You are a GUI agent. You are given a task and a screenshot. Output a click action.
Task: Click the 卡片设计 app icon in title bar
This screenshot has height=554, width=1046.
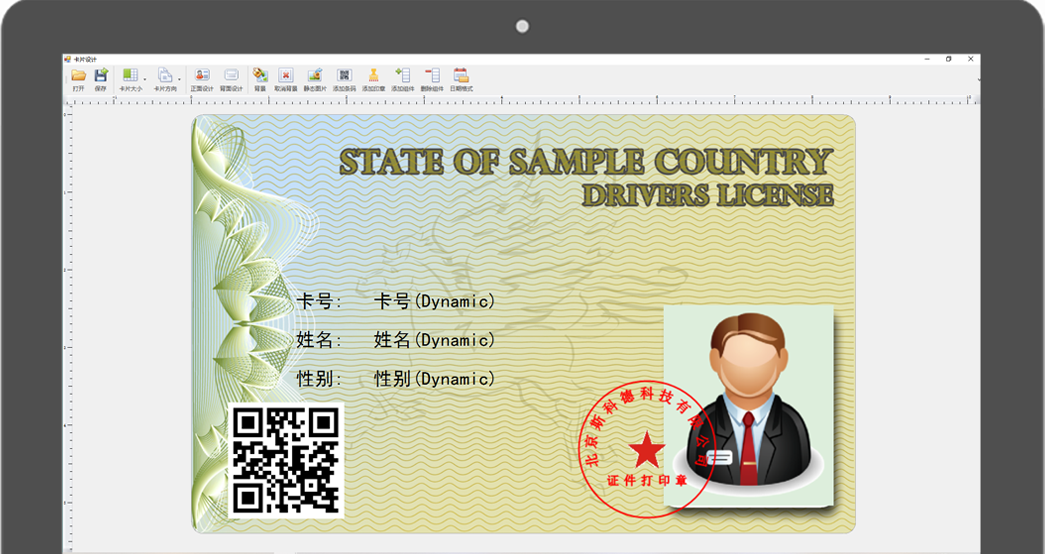click(68, 59)
